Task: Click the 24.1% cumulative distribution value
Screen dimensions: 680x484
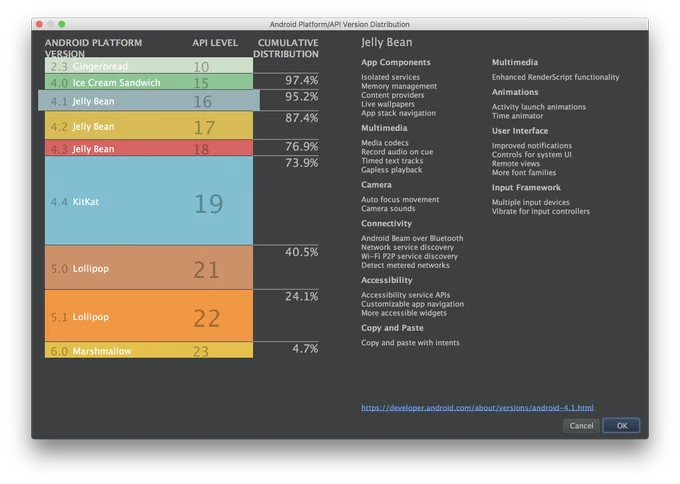Action: (301, 296)
